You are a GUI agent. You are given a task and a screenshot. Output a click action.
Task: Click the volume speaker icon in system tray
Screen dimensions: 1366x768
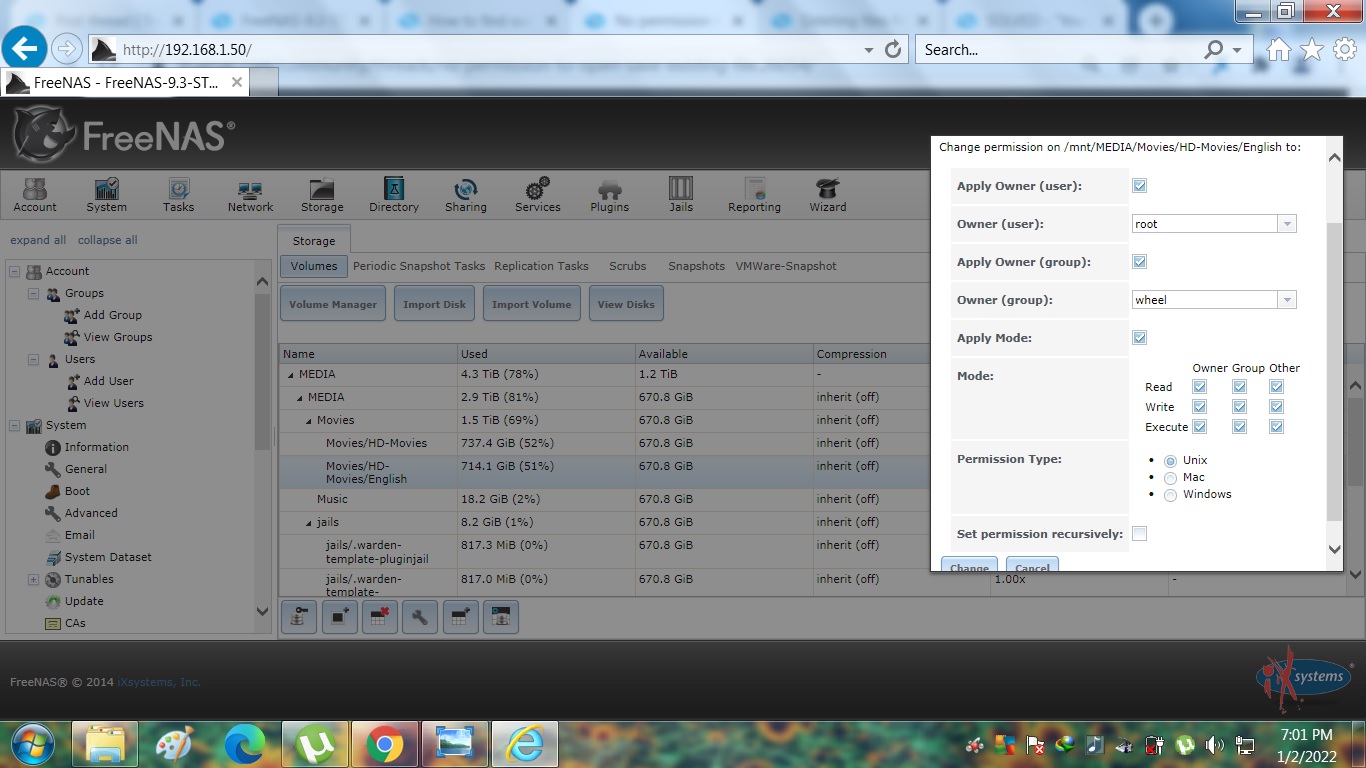(x=1215, y=745)
